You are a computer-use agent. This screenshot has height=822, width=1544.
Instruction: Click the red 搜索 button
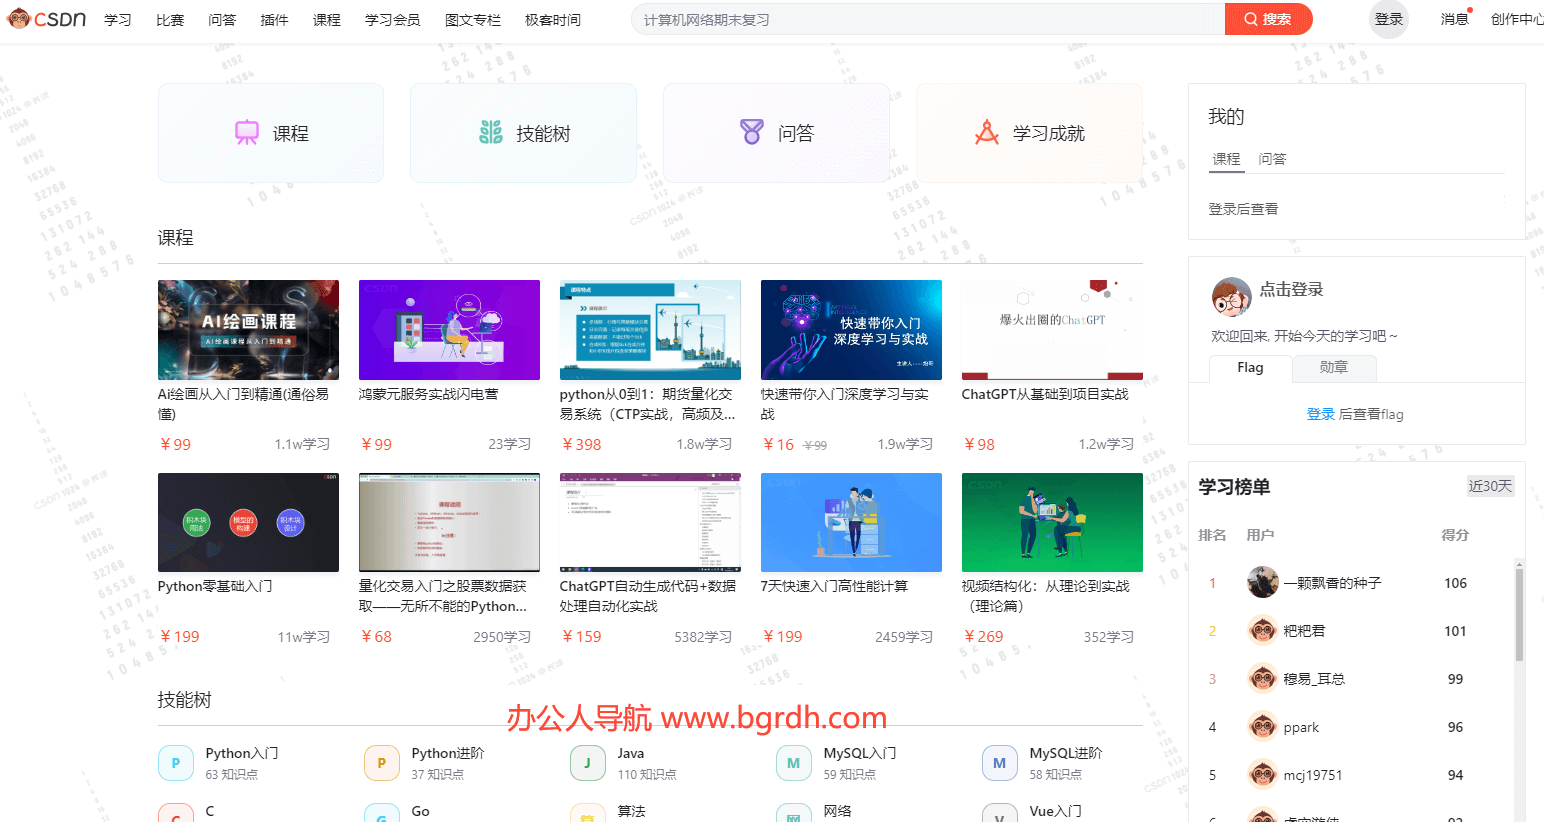[1269, 19]
